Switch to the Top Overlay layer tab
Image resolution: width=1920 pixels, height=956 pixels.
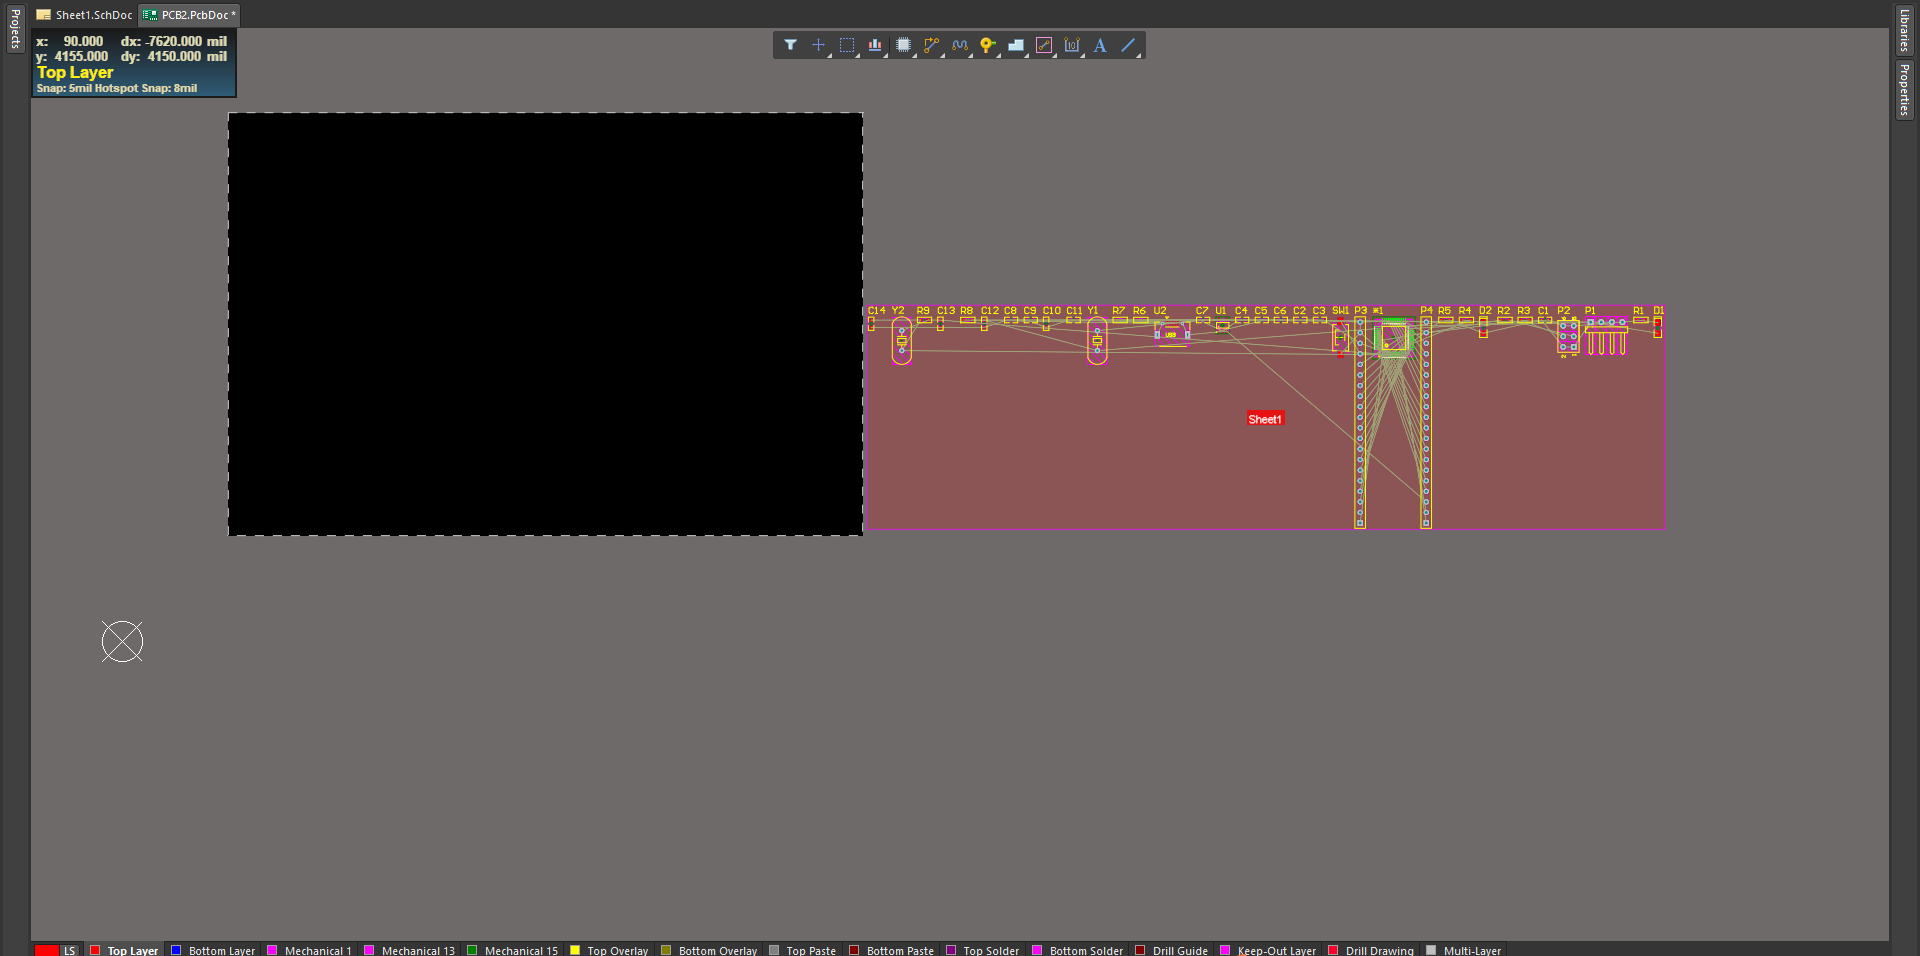point(609,950)
